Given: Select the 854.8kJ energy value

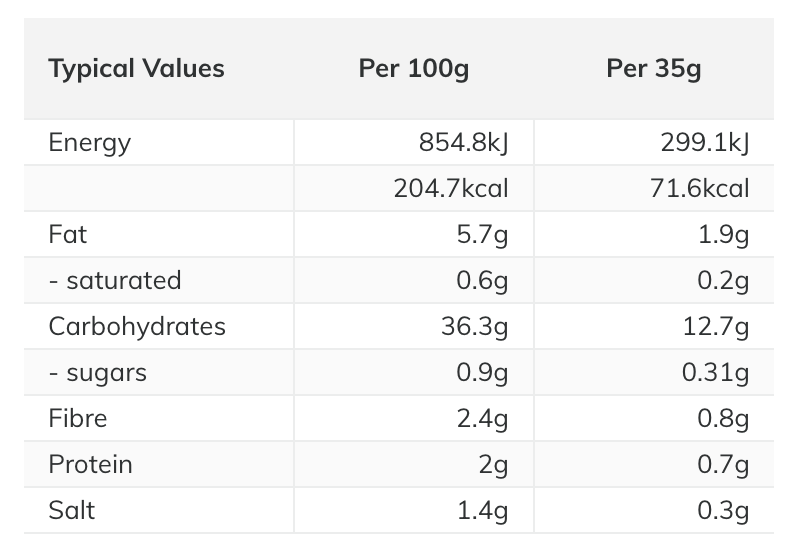Looking at the screenshot, I should coord(464,142).
